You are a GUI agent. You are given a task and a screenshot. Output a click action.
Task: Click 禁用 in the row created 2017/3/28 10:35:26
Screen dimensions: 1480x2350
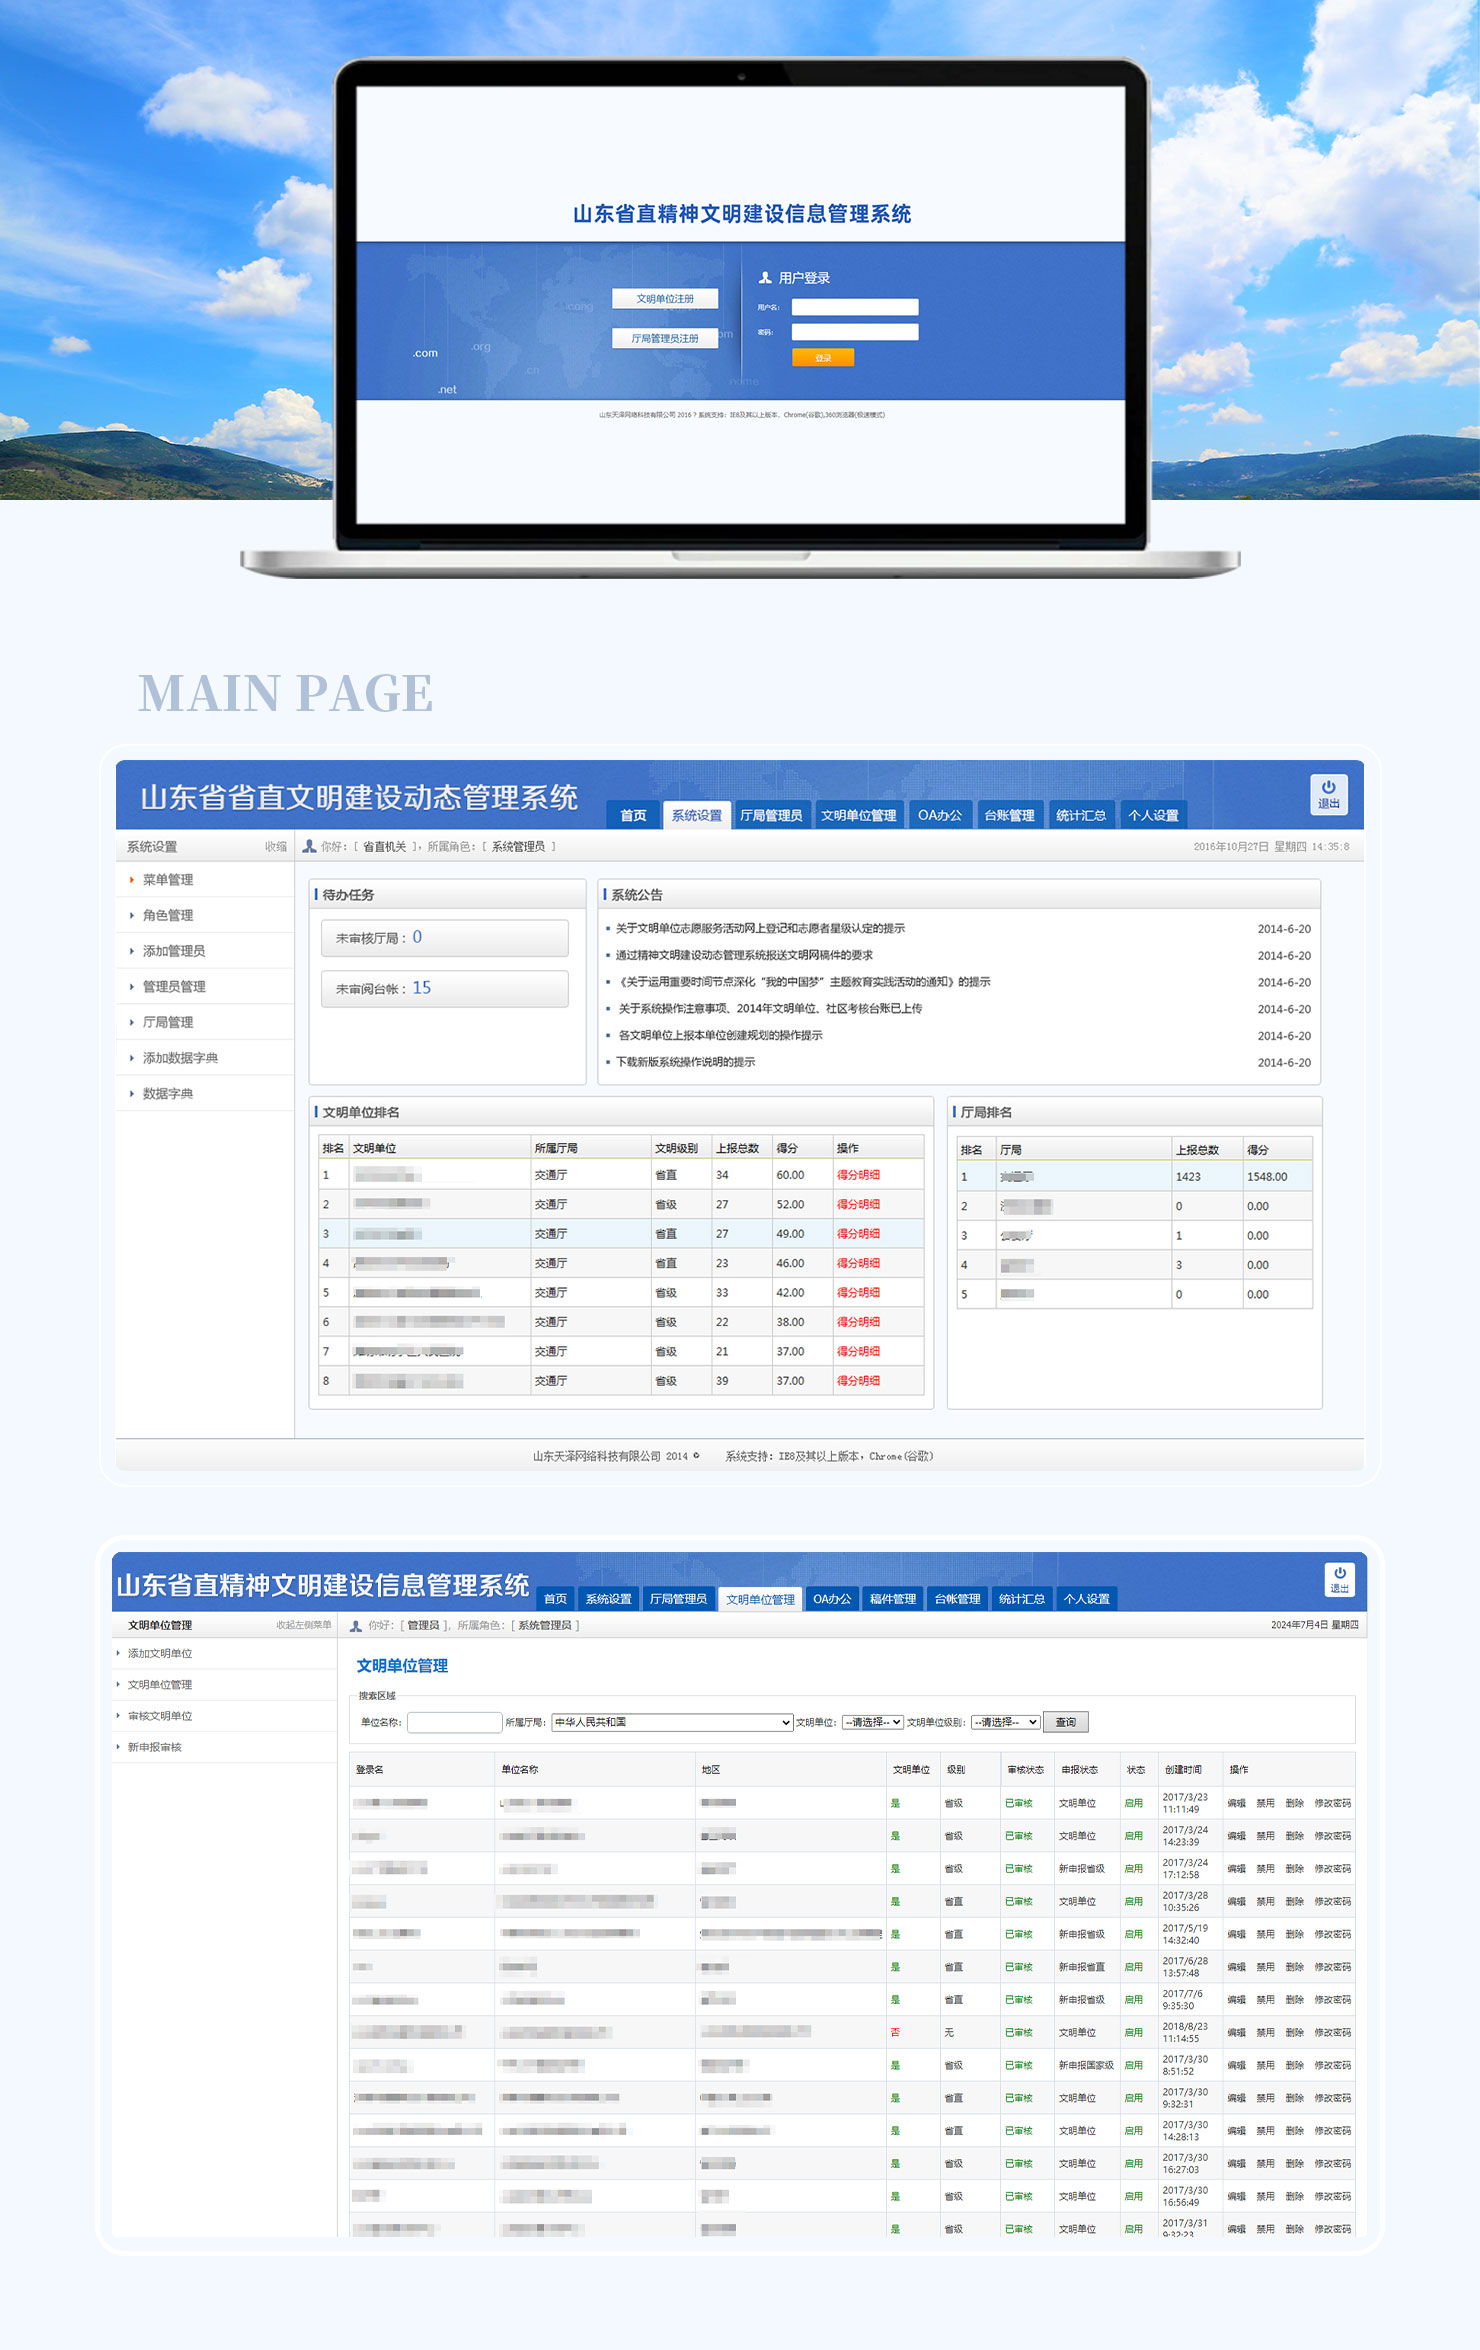1265,1902
